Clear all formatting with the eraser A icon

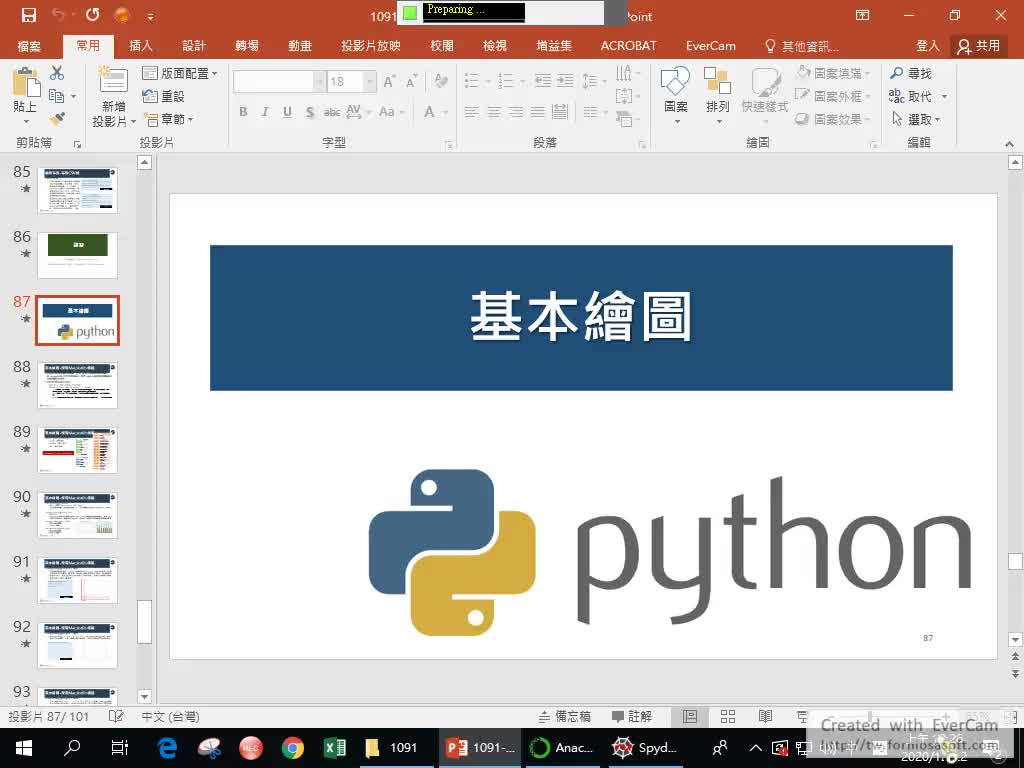pos(441,81)
